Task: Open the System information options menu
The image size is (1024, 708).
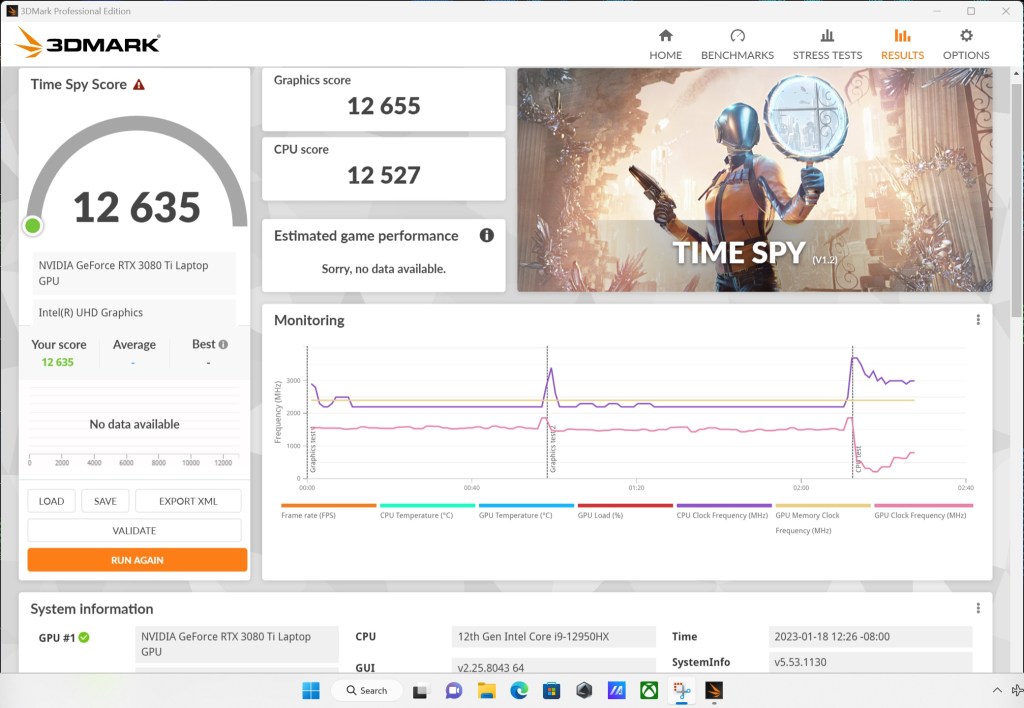Action: click(x=977, y=606)
